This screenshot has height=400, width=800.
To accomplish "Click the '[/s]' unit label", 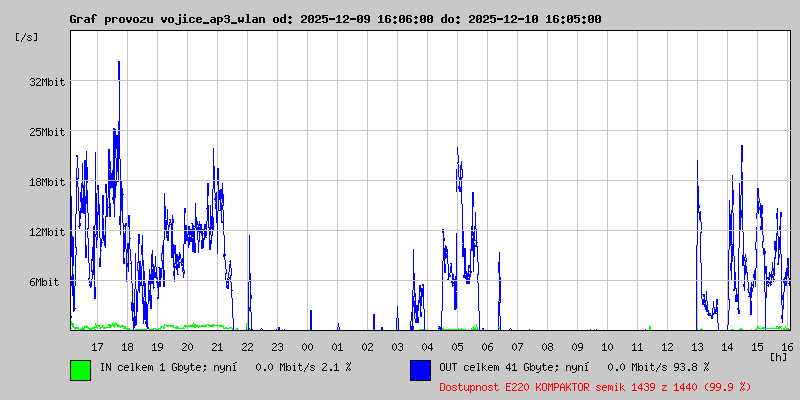I will [x=27, y=37].
